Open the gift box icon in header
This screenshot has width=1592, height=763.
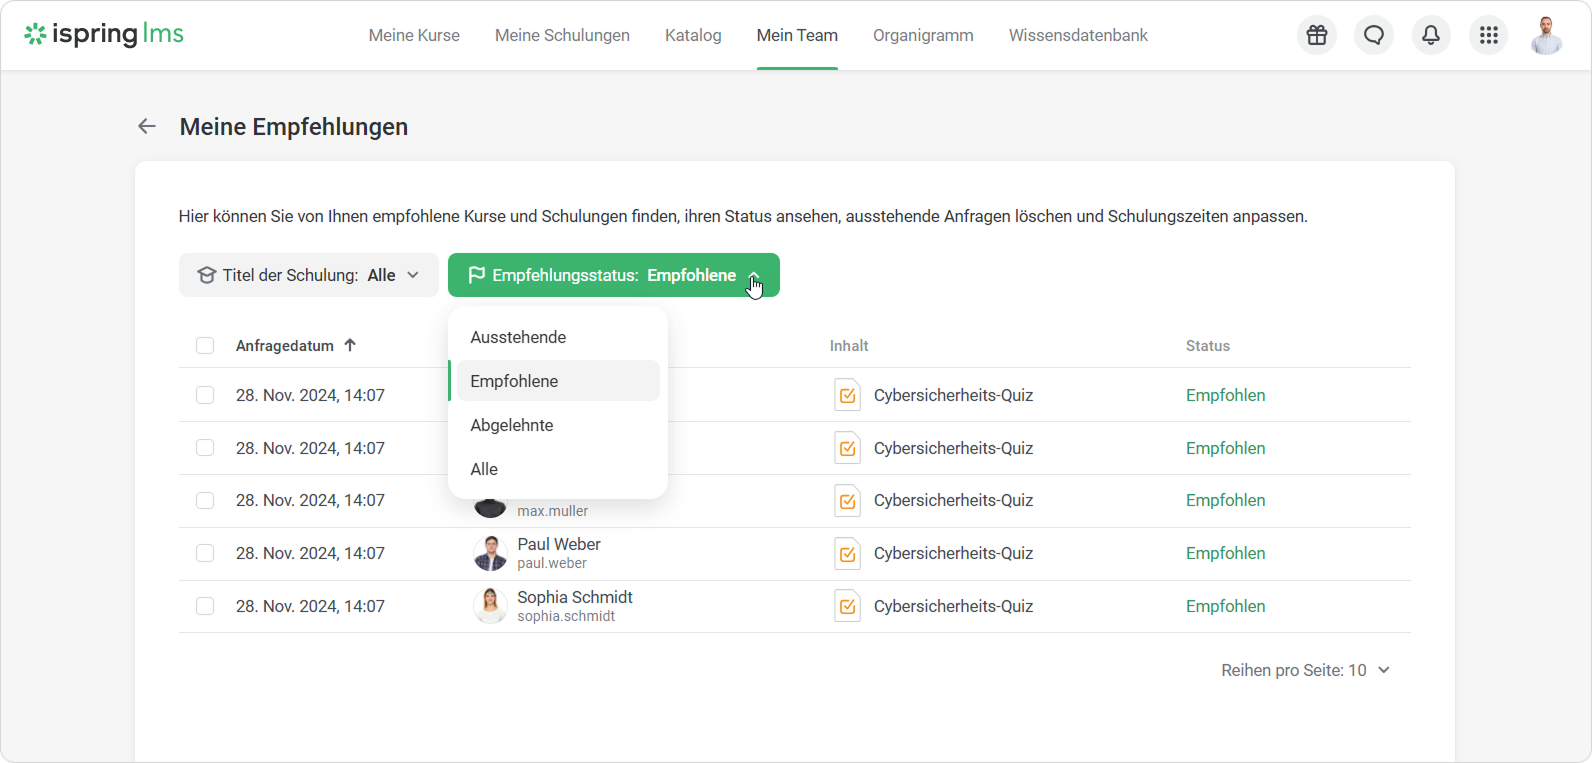(1317, 35)
